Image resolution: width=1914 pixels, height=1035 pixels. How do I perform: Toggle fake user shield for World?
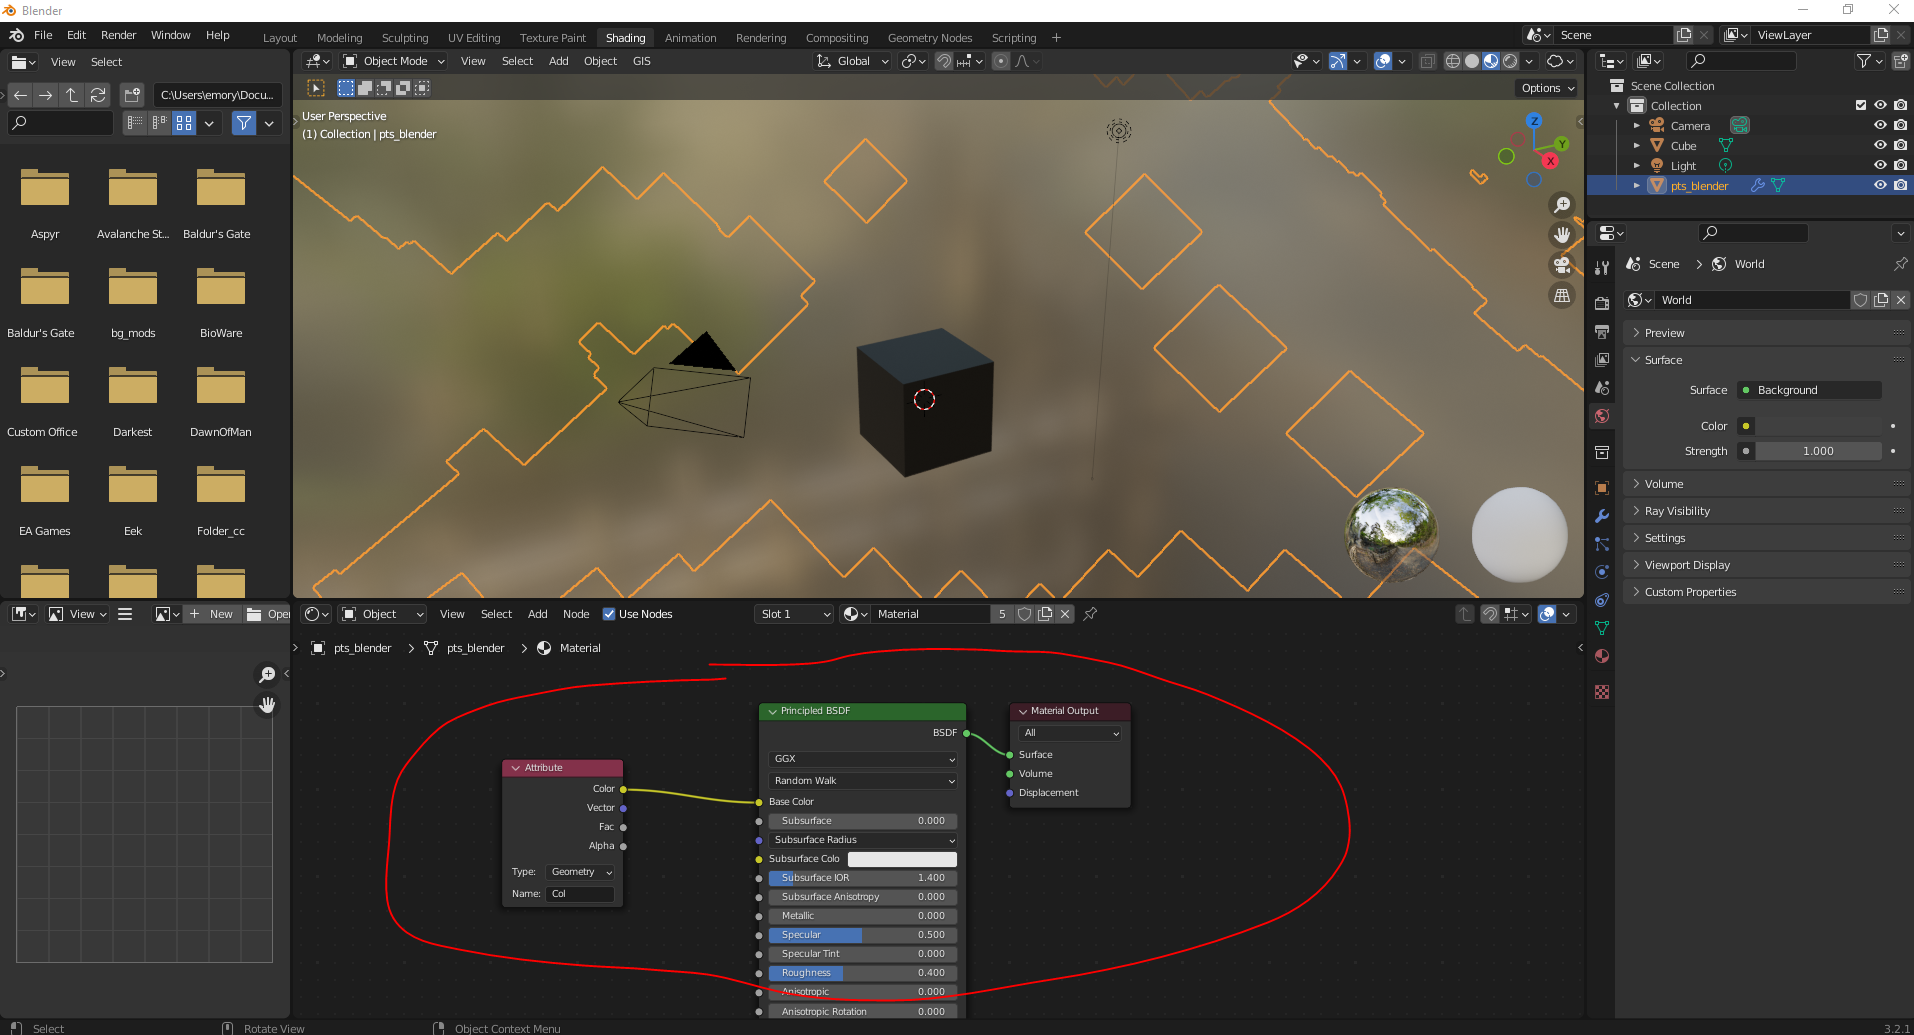click(1860, 300)
